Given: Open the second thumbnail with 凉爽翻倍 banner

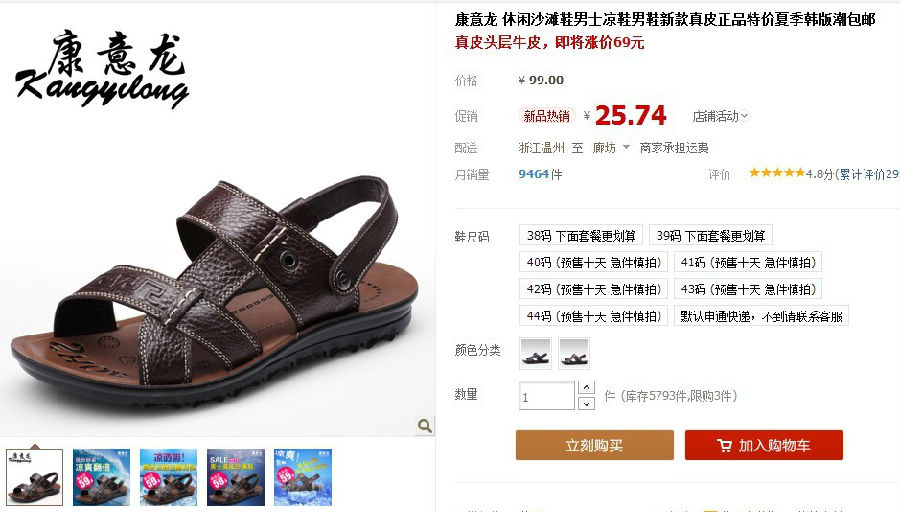Looking at the screenshot, I should pos(102,478).
